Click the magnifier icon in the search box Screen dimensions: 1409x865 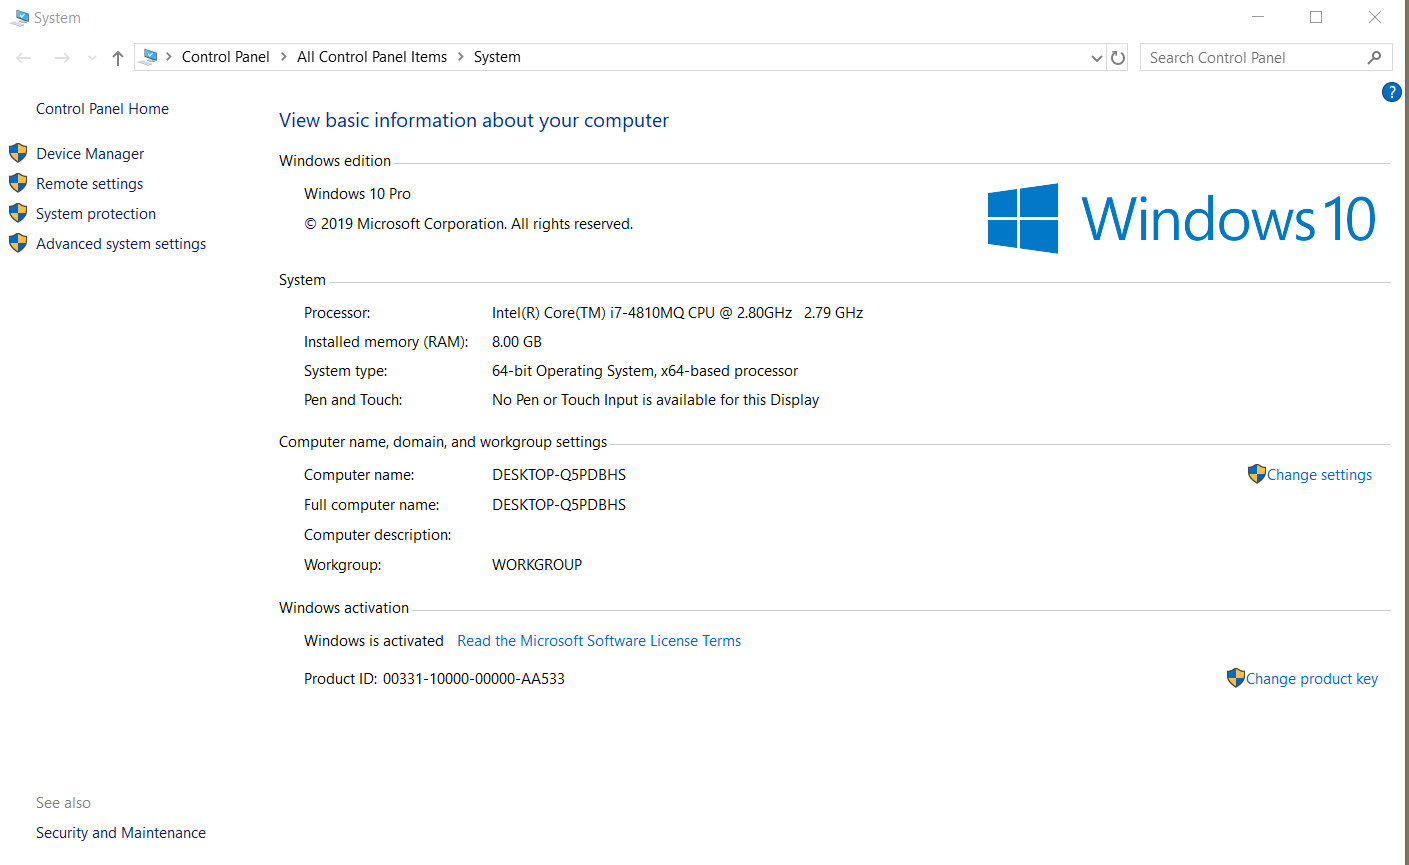click(x=1374, y=58)
